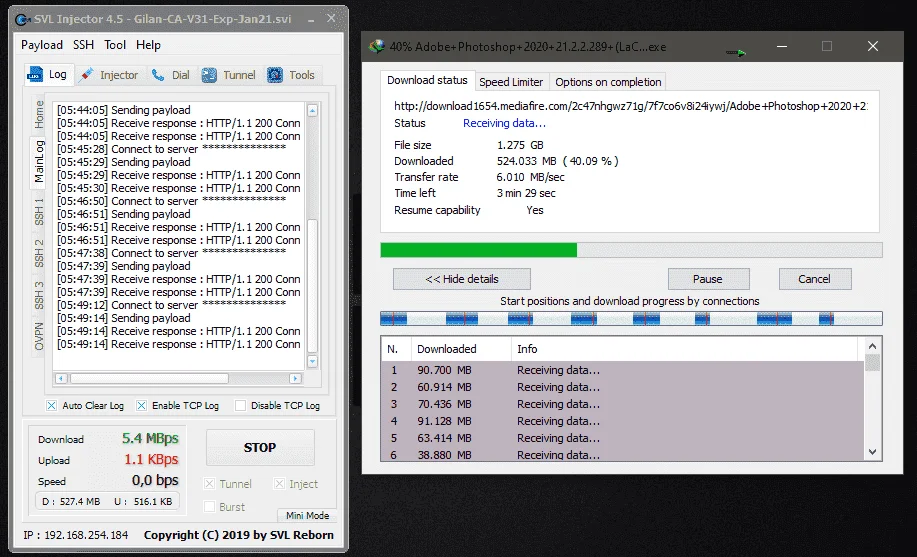Click the Downloaded column header
Screen dimensions: 917x557
tap(461, 349)
